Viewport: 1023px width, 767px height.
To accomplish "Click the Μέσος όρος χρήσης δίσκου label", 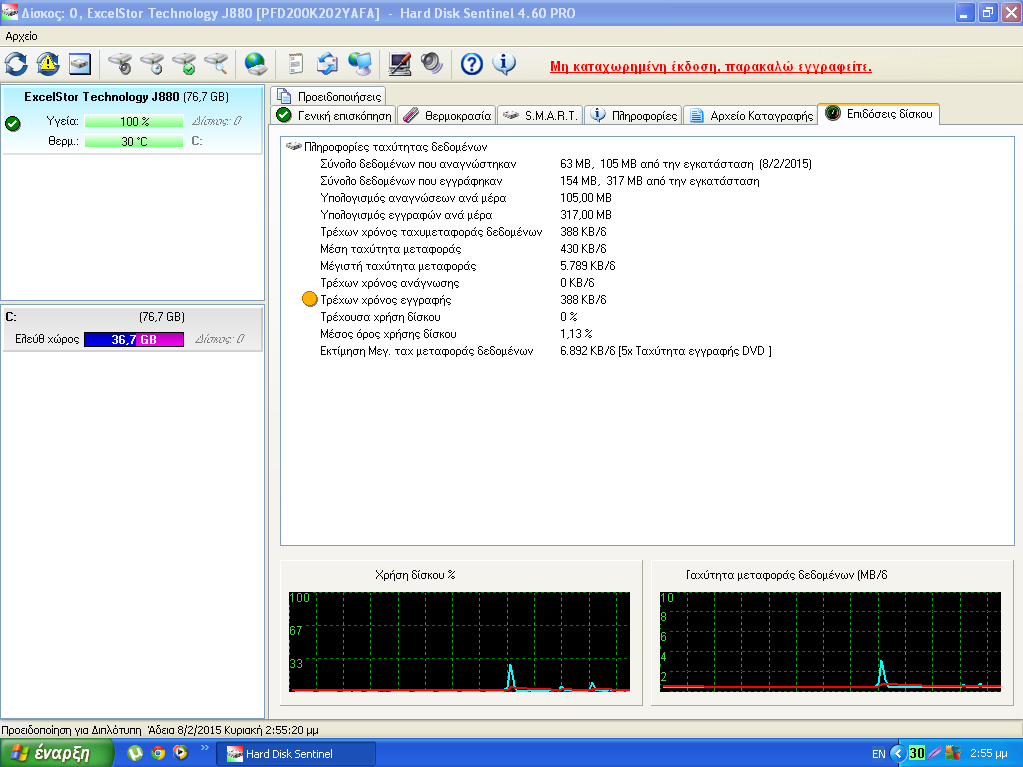I will (x=388, y=334).
